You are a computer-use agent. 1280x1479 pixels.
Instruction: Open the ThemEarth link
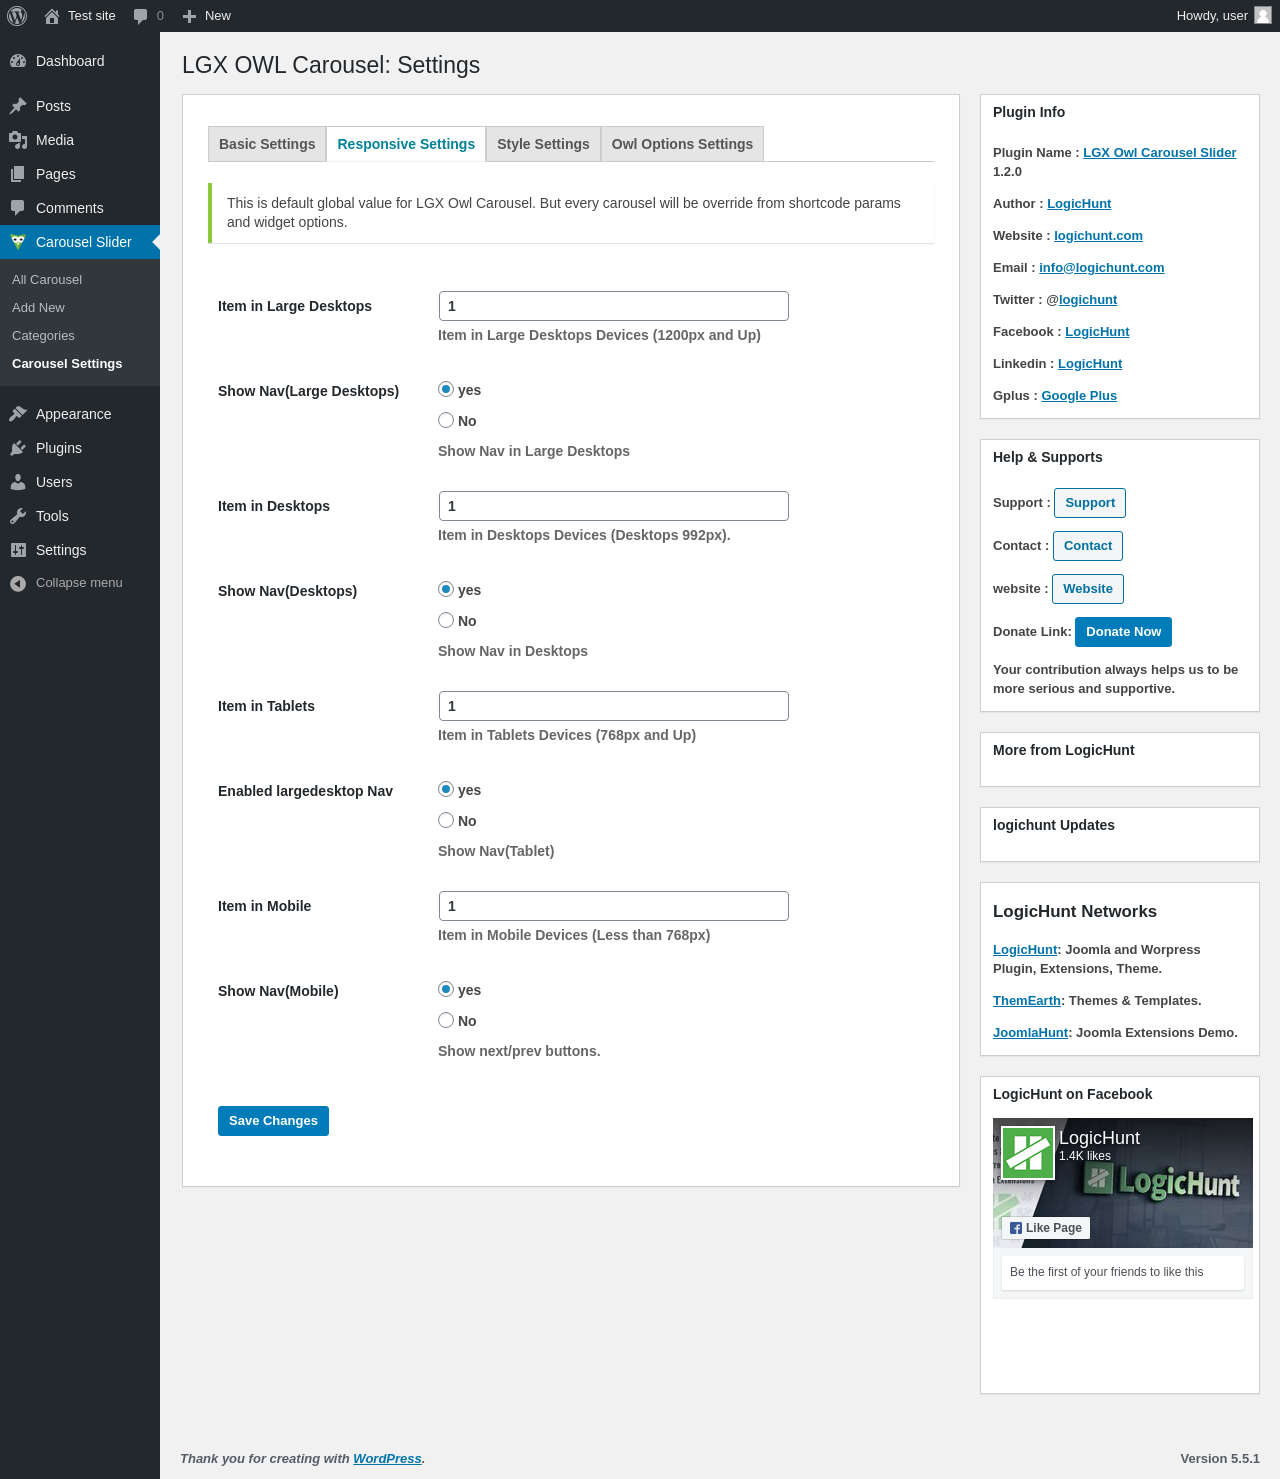1027,1001
